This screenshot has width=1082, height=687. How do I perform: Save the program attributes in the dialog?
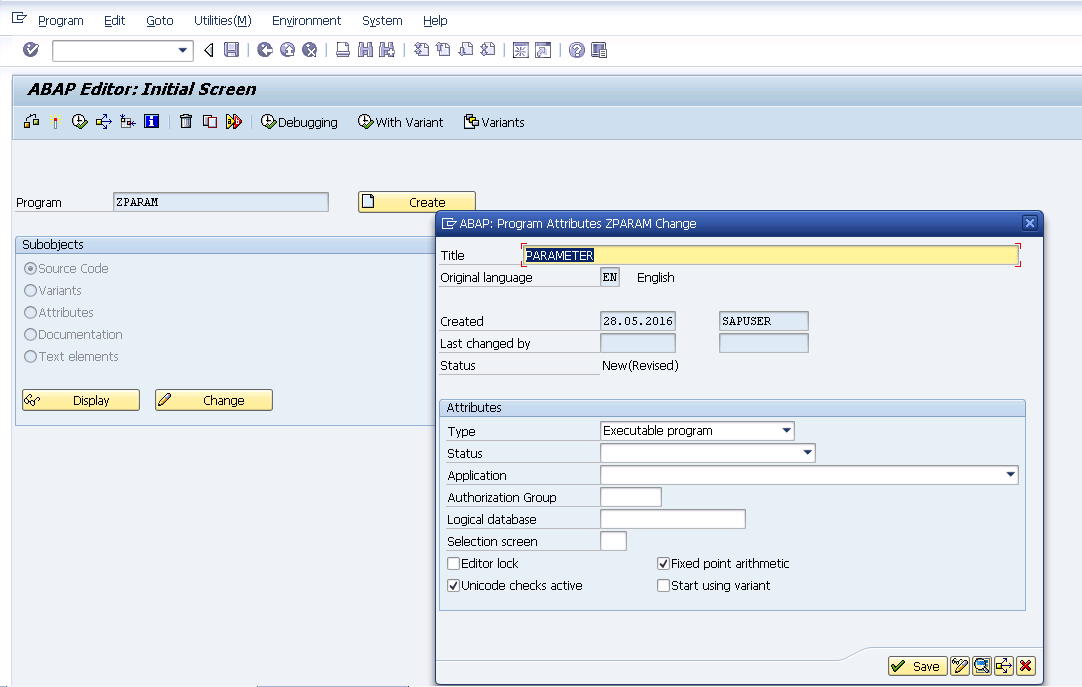(915, 665)
